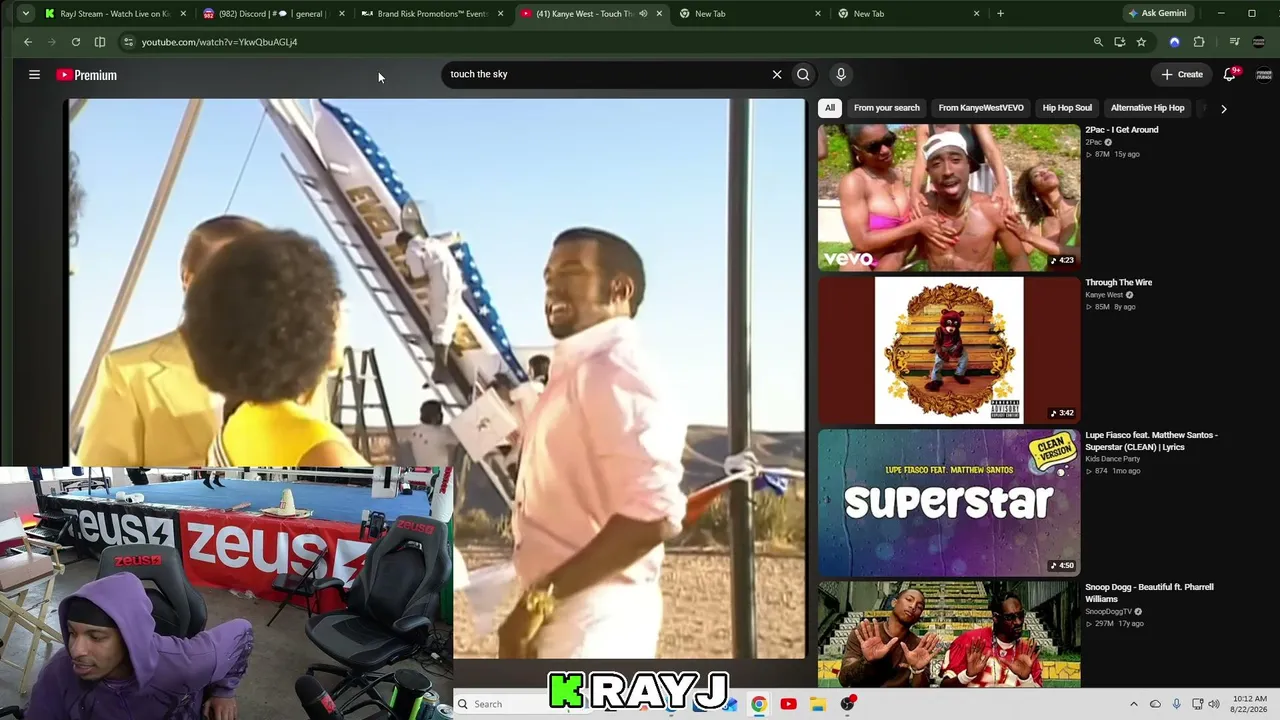Install or cast via address bar screen icon
Image resolution: width=1280 pixels, height=720 pixels.
coord(1119,42)
